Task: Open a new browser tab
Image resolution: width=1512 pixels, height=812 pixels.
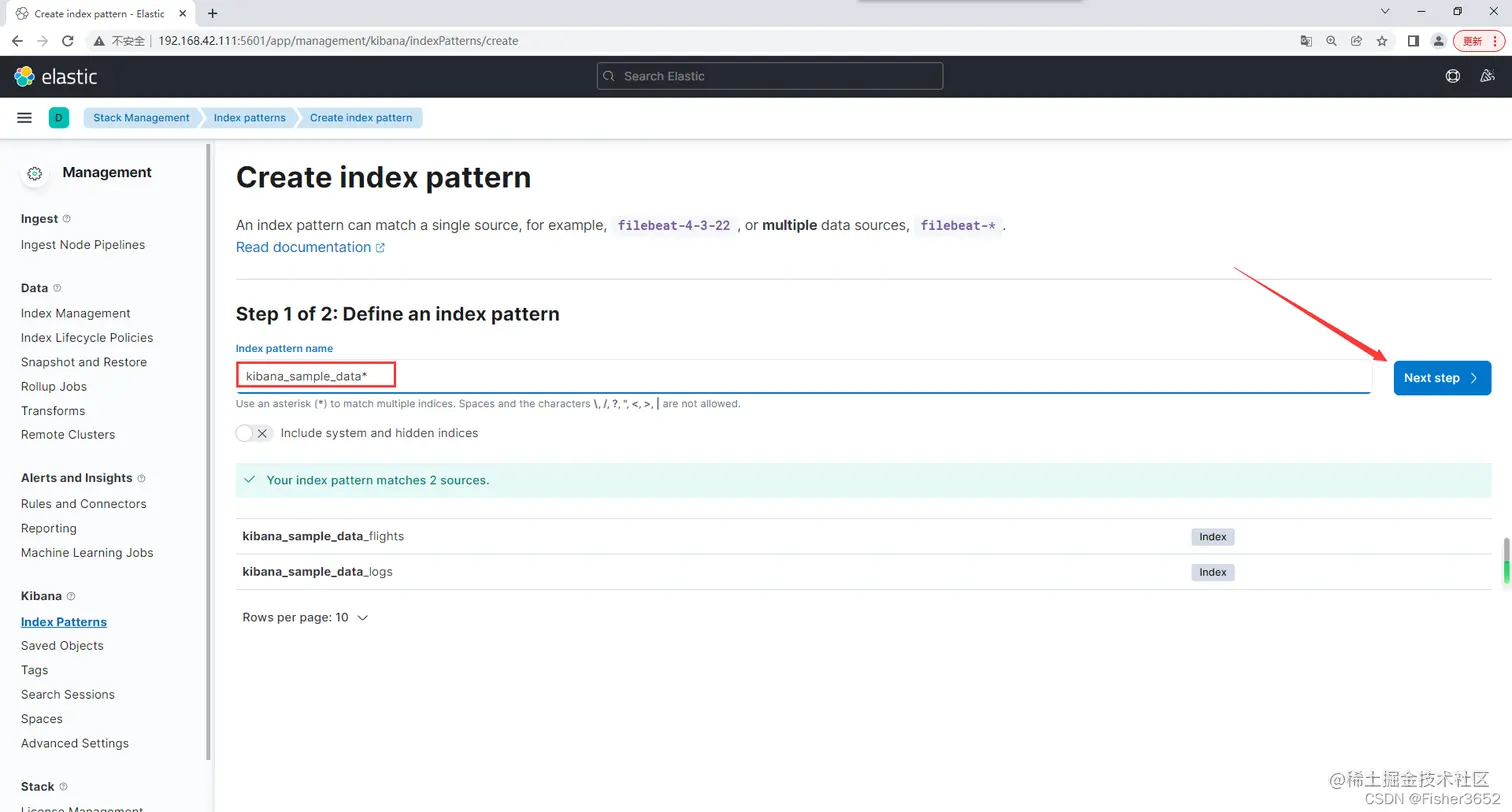Action: pyautogui.click(x=212, y=13)
